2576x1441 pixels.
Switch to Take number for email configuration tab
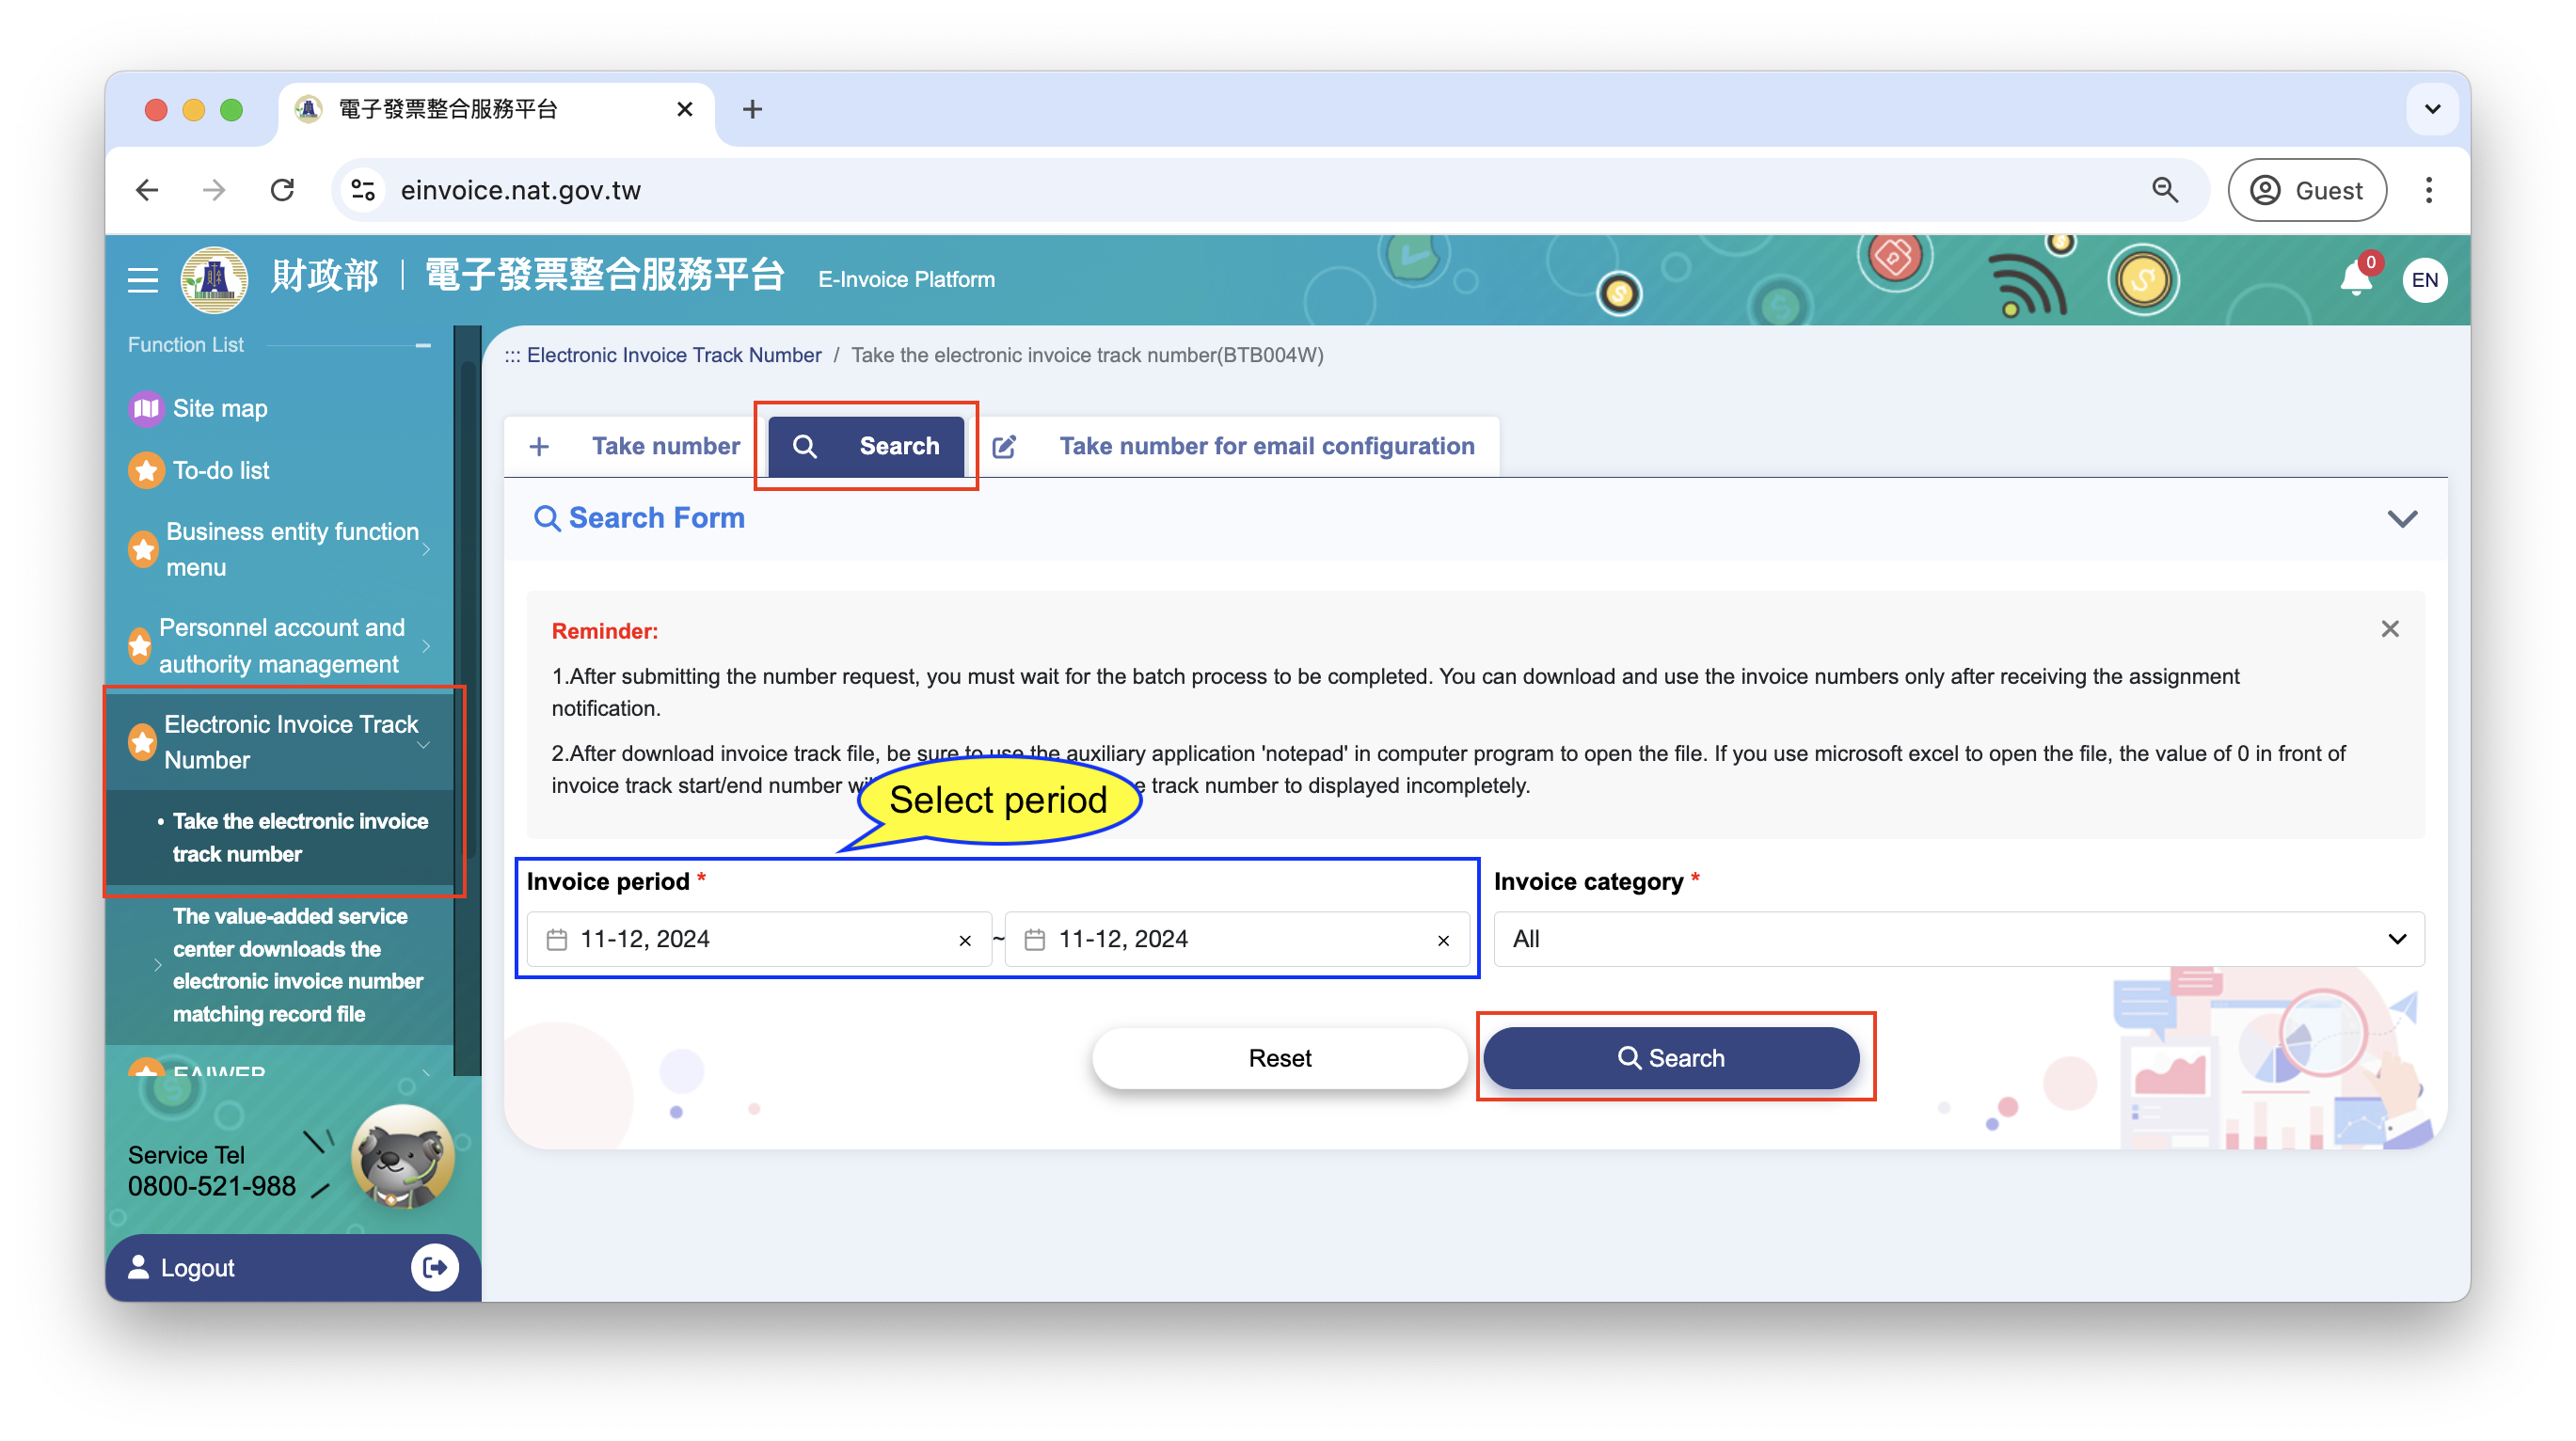pos(1266,444)
